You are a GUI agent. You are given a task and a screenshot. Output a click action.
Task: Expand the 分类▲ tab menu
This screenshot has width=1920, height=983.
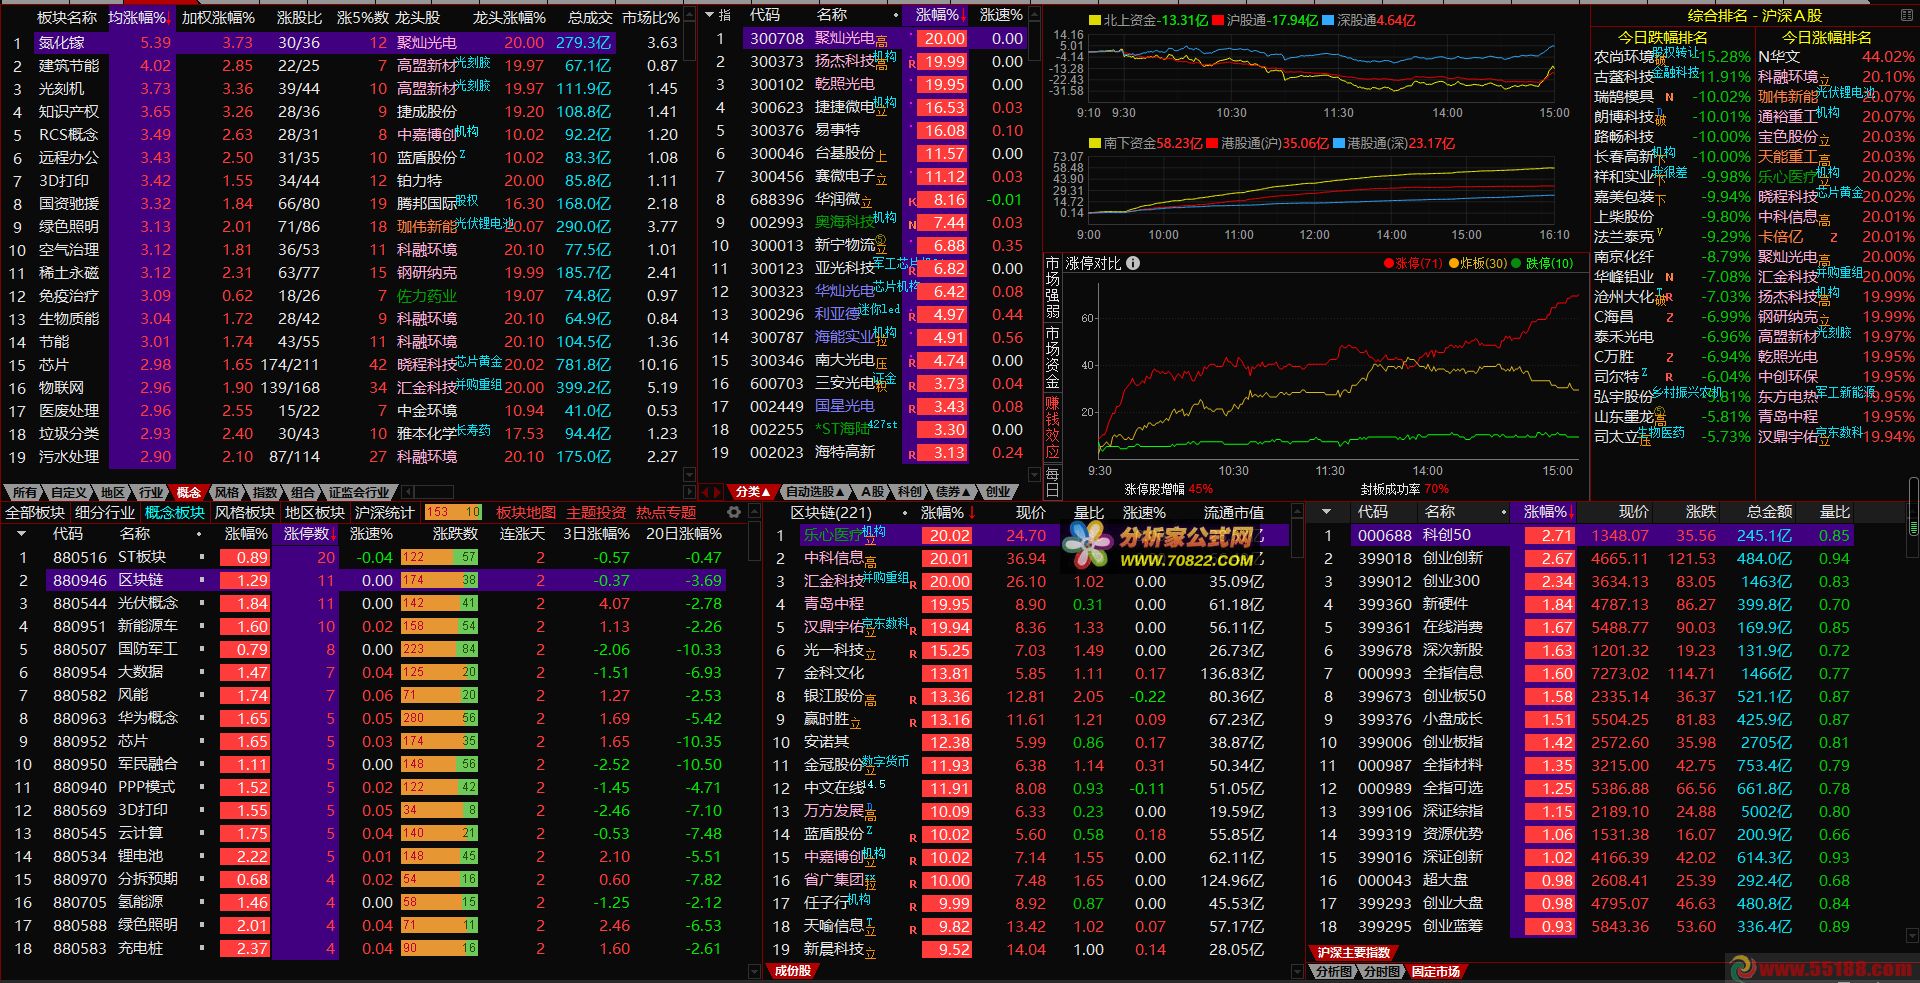tap(753, 492)
